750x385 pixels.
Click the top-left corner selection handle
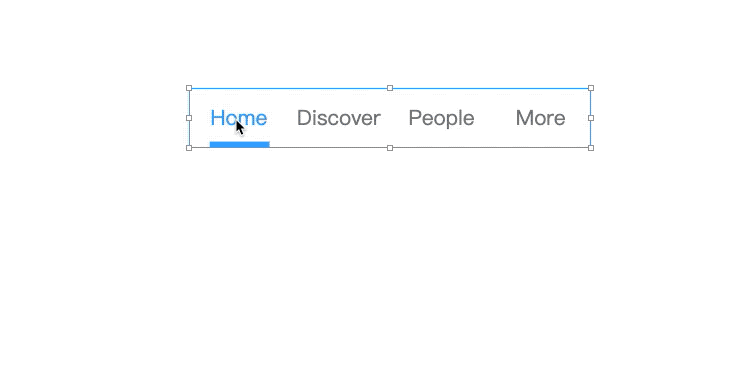click(x=189, y=88)
